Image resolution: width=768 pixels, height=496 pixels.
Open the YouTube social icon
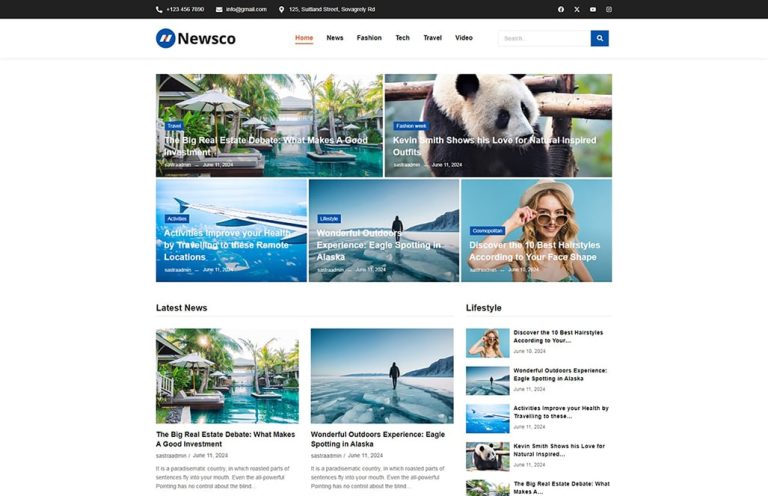[593, 9]
